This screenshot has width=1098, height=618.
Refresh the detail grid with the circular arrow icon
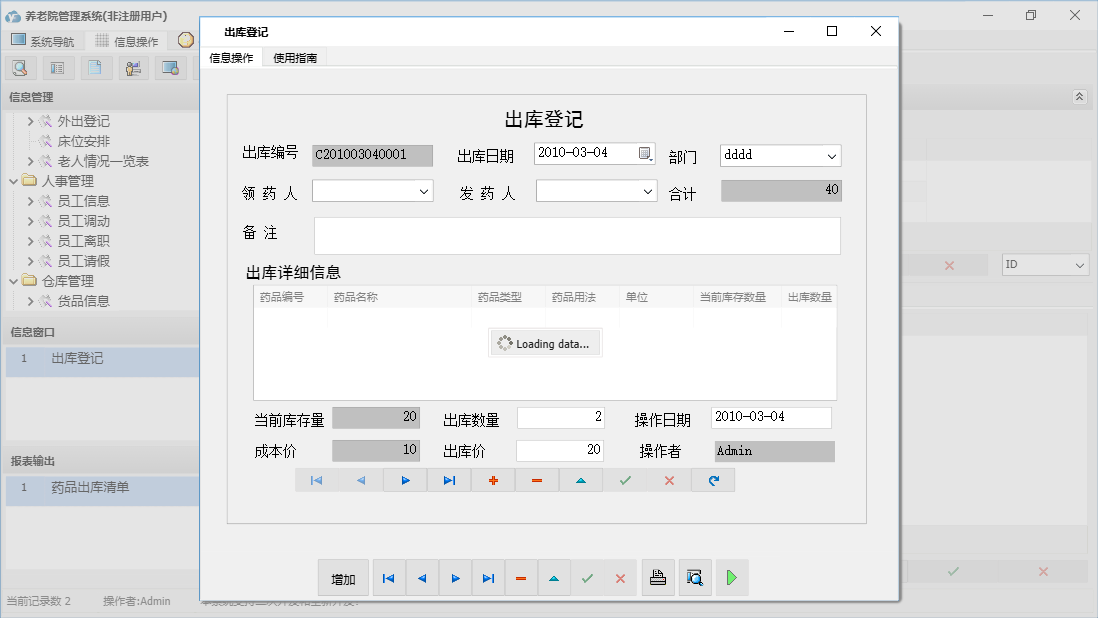[x=713, y=480]
